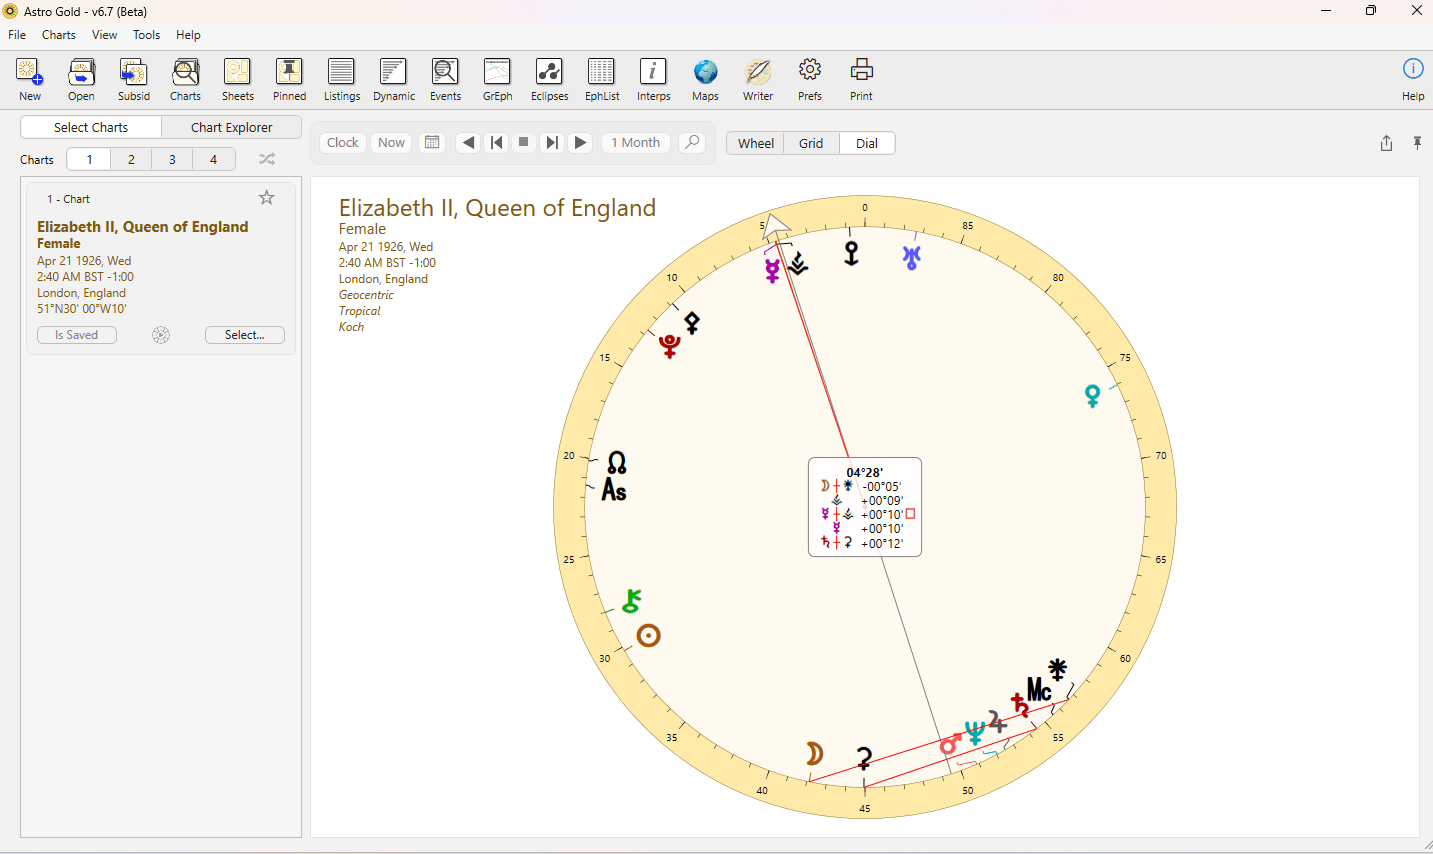Click the Open chart toolbar icon
The height and width of the screenshot is (854, 1433).
coord(81,79)
